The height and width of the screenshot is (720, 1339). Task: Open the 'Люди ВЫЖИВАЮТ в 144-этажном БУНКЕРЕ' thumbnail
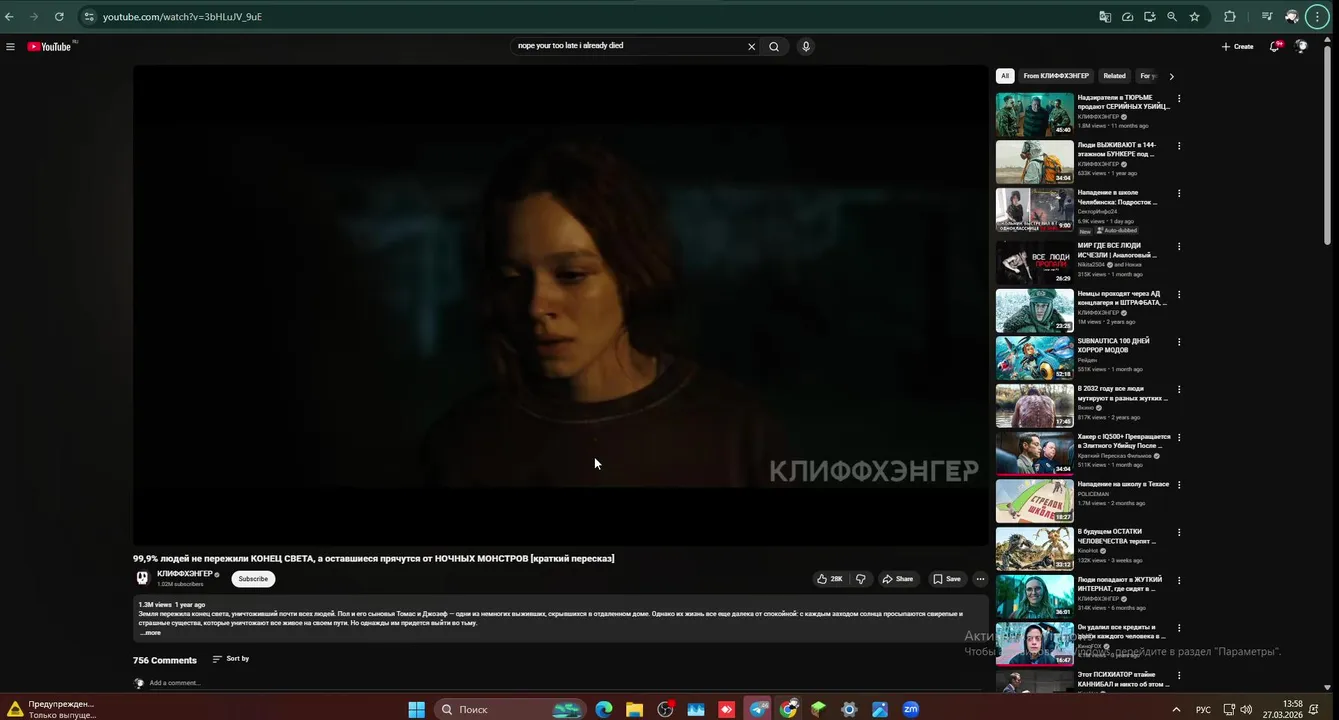1034,162
